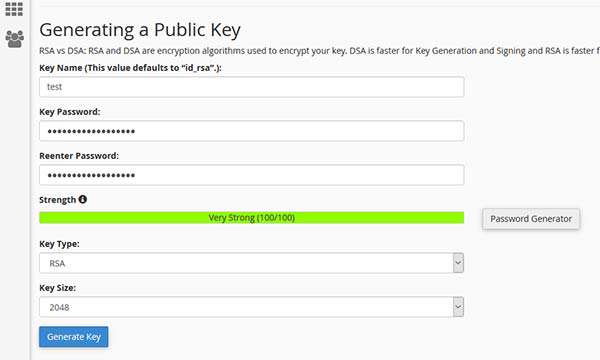
Task: Open the user manager group icon
Action: click(15, 39)
